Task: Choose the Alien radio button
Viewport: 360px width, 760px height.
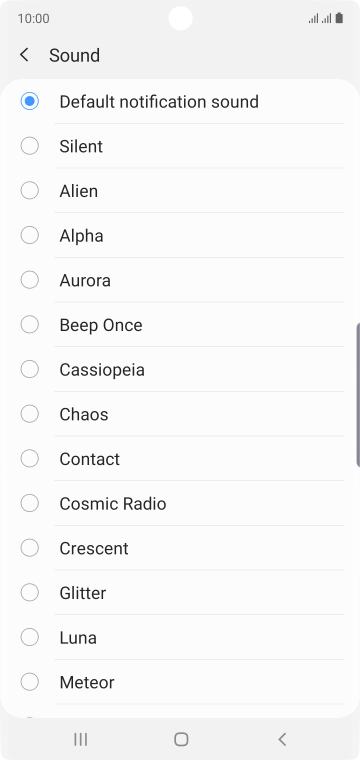Action: click(30, 190)
